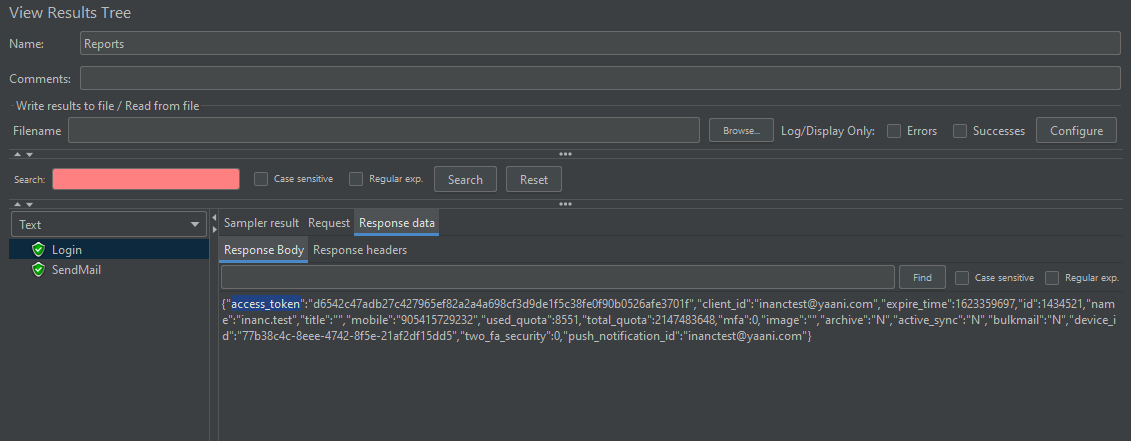This screenshot has height=441, width=1131.
Task: Tick the Successes checkbox
Action: click(x=960, y=131)
